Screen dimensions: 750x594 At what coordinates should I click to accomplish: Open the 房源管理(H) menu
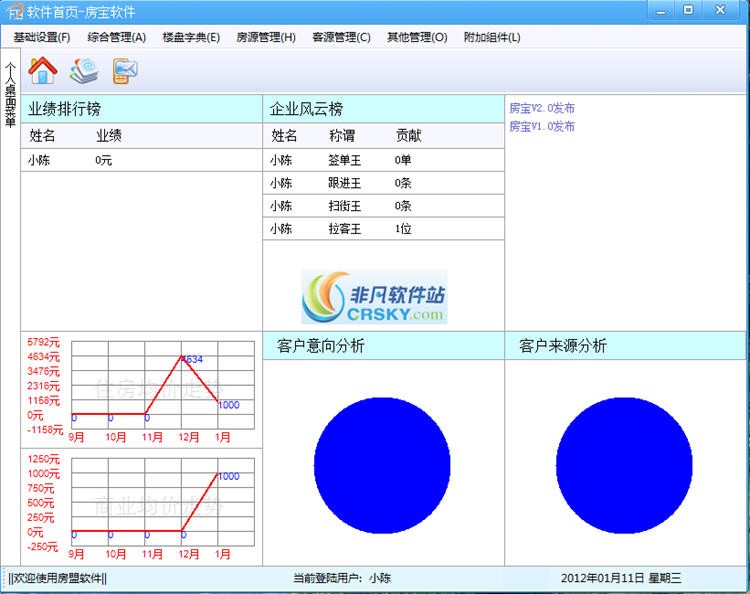point(266,37)
